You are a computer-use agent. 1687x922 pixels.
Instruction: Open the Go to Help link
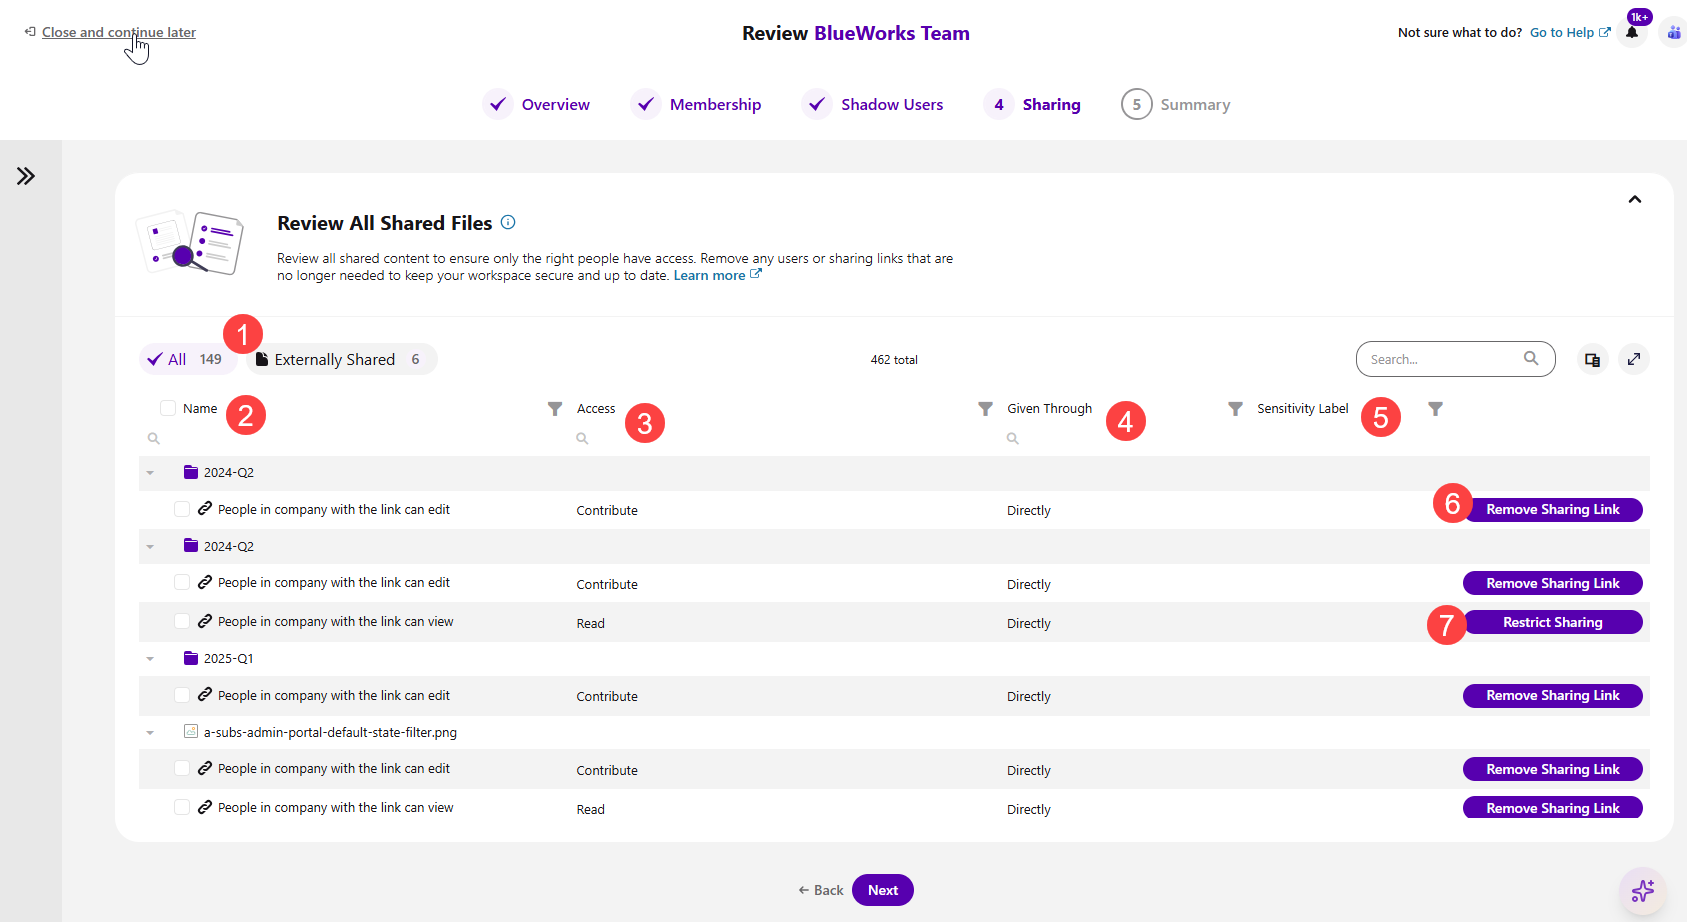pyautogui.click(x=1570, y=32)
